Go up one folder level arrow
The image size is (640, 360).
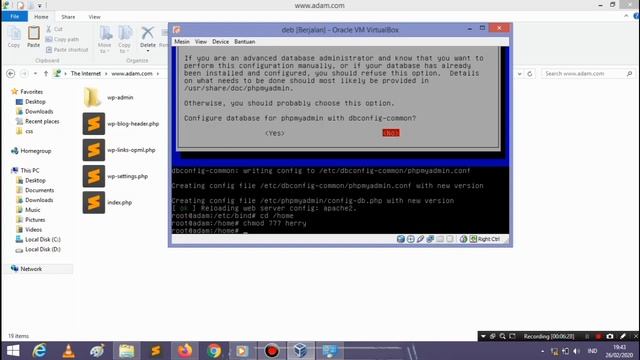[x=46, y=73]
